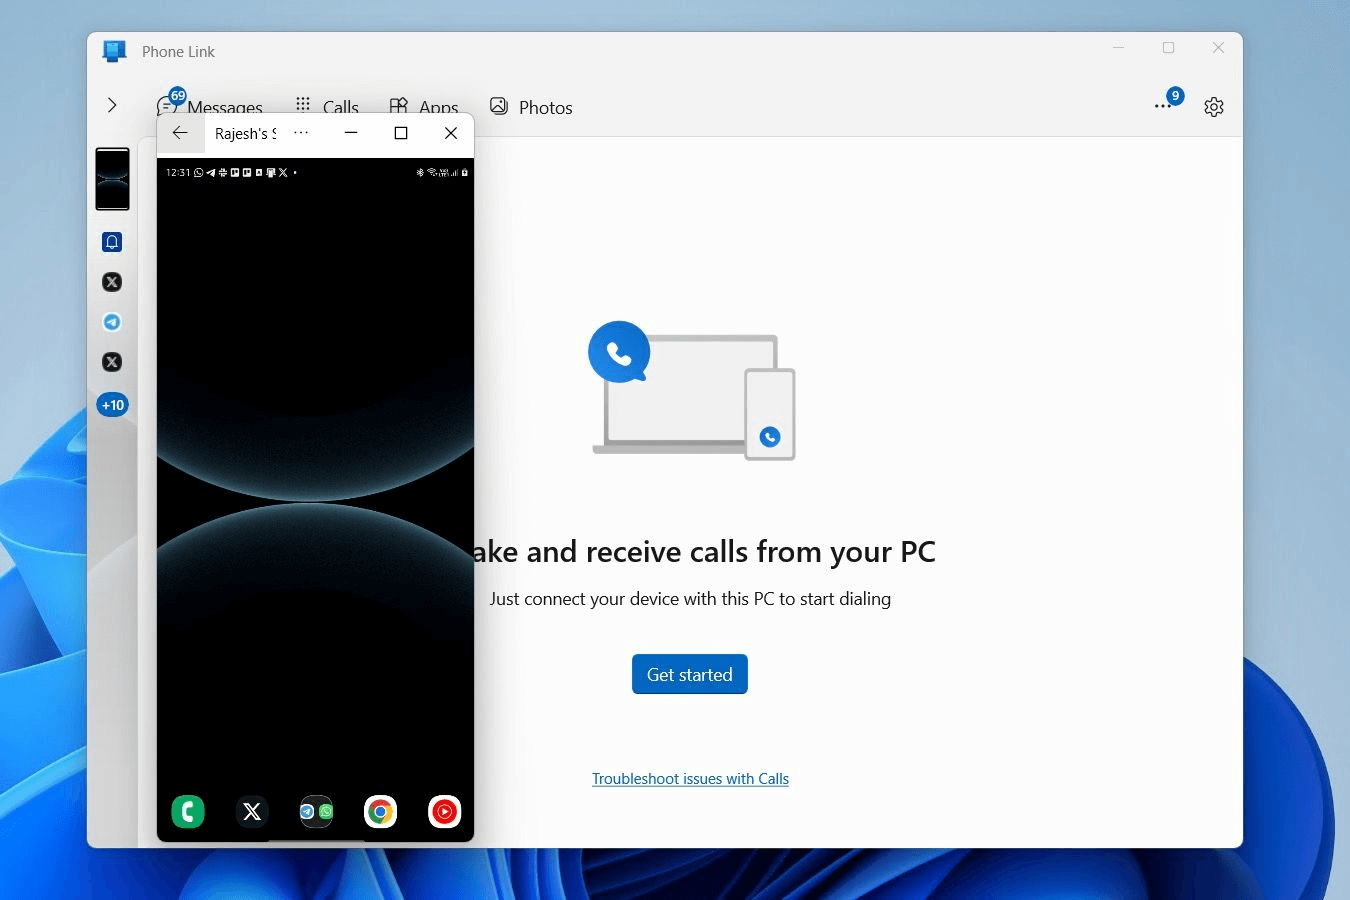1350x900 pixels.
Task: Click the notifications bell icon in sidebar
Action: pyautogui.click(x=112, y=242)
